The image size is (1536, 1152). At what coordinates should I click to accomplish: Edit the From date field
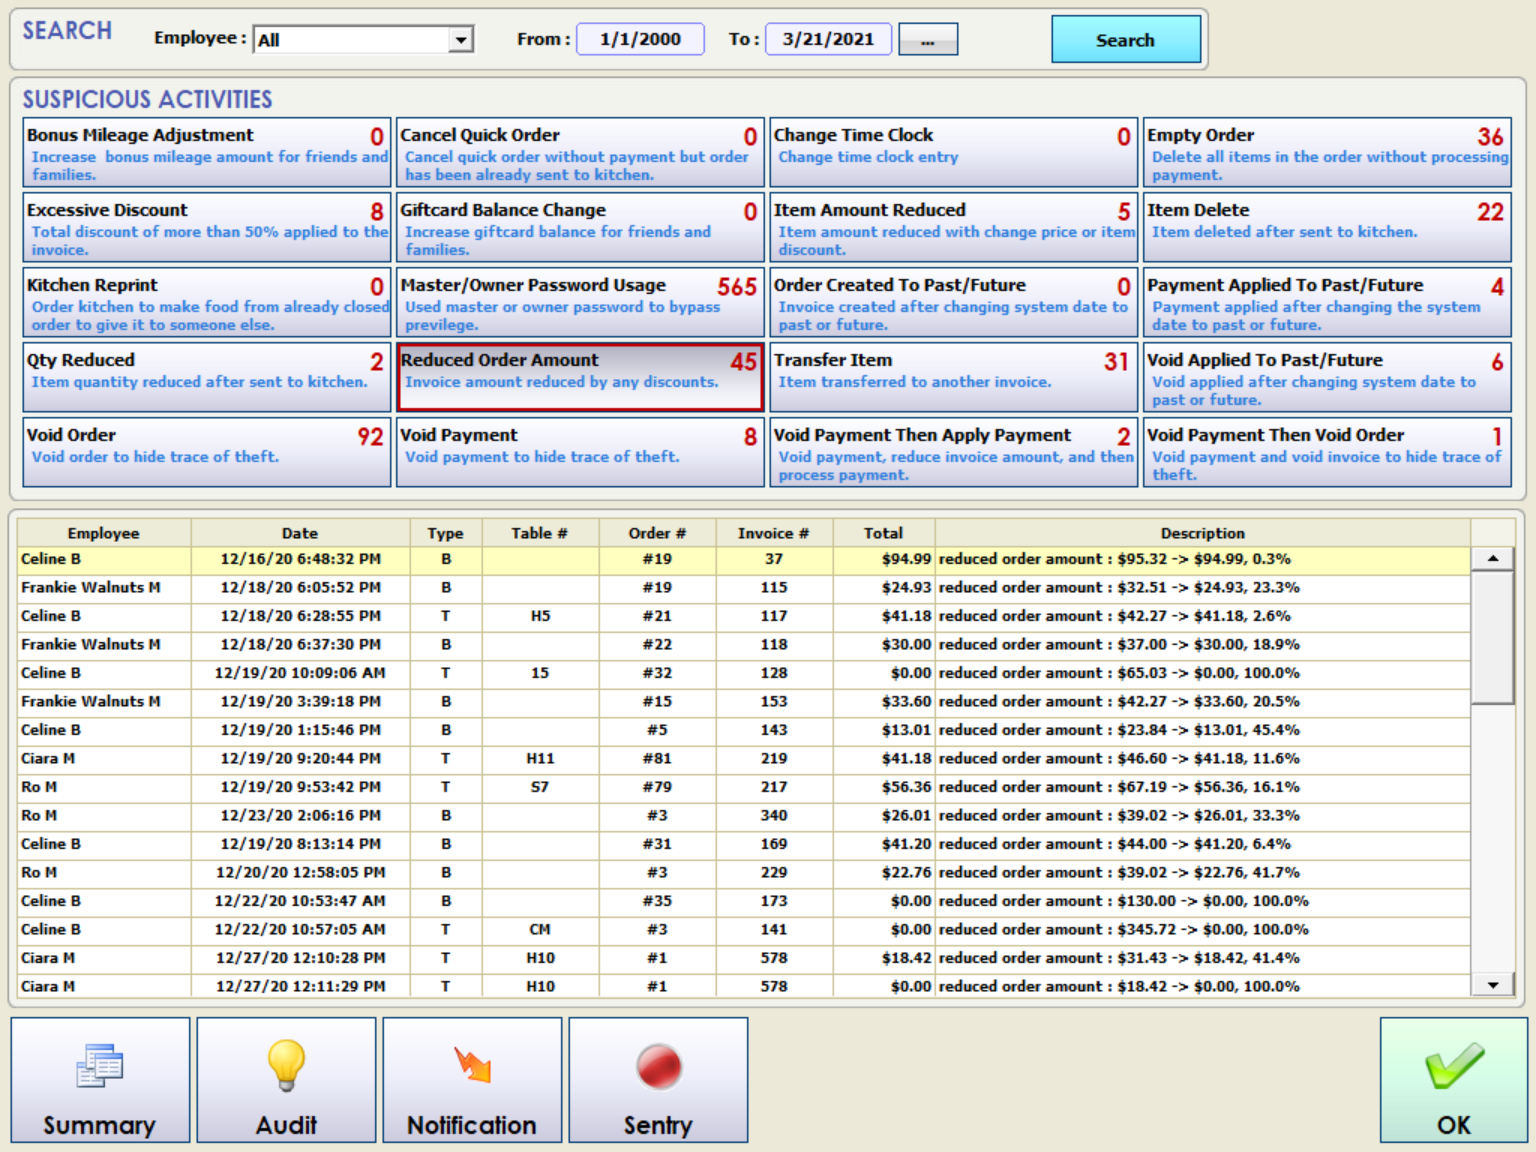tap(640, 39)
